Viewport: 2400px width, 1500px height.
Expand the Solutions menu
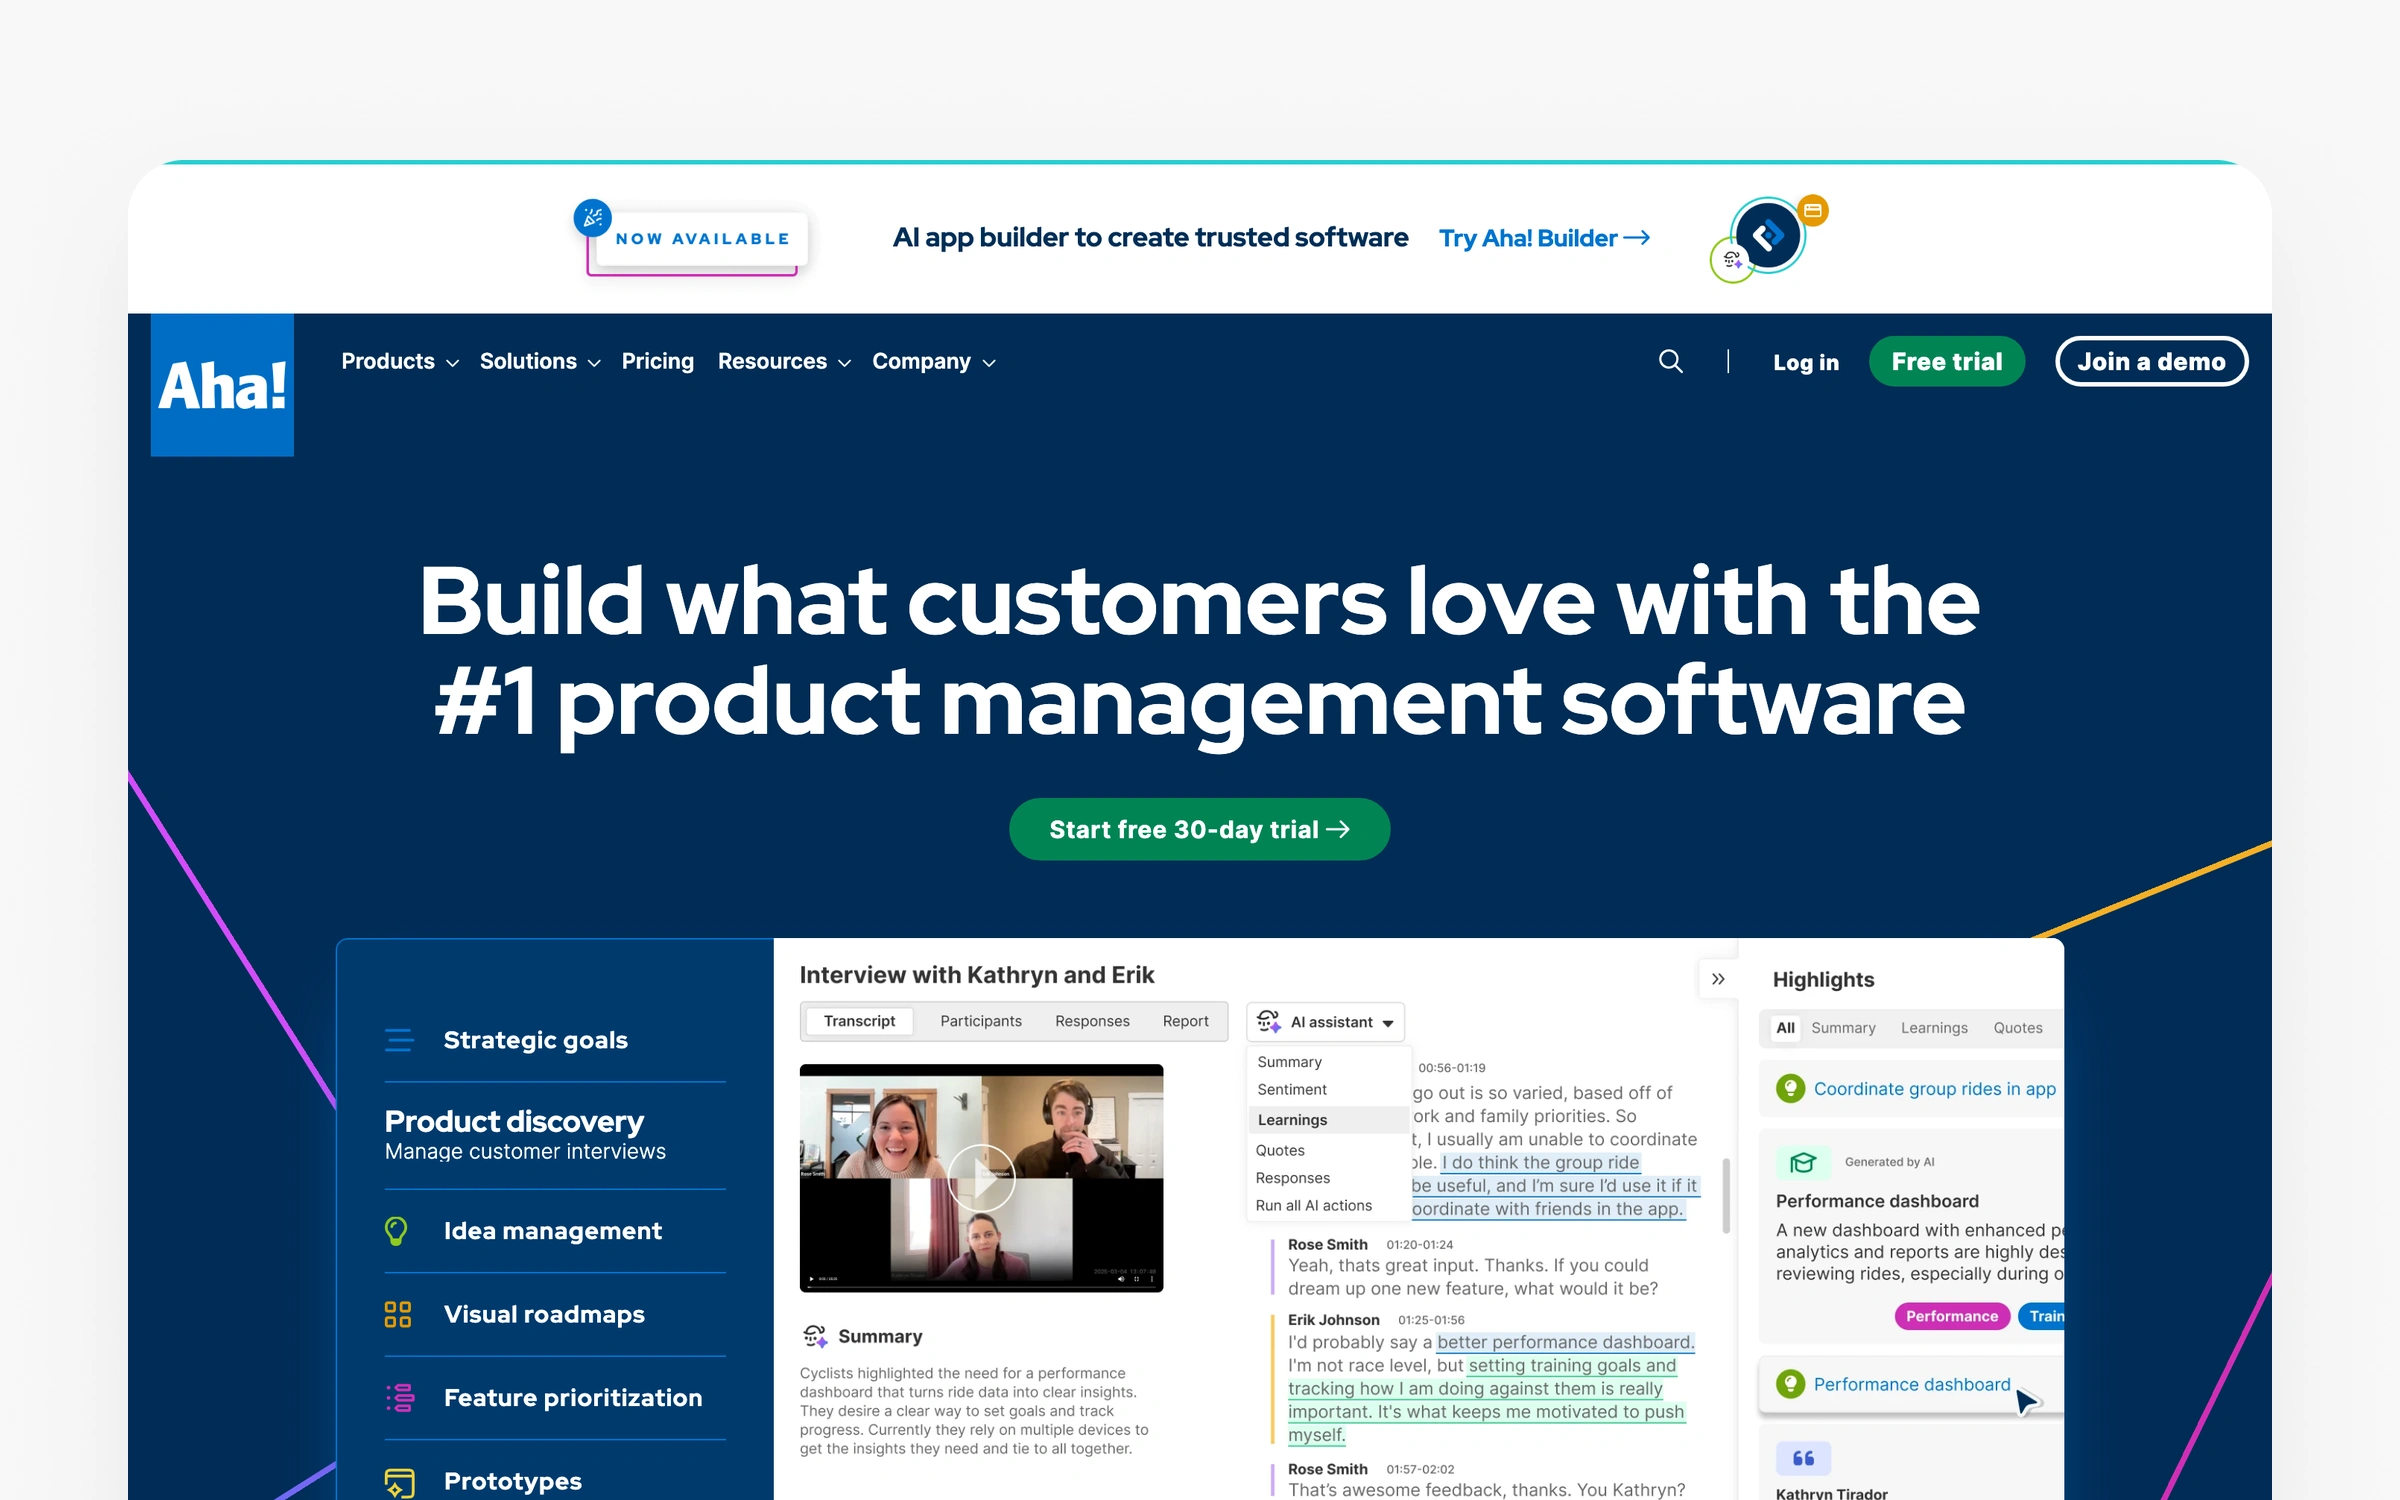click(x=540, y=361)
